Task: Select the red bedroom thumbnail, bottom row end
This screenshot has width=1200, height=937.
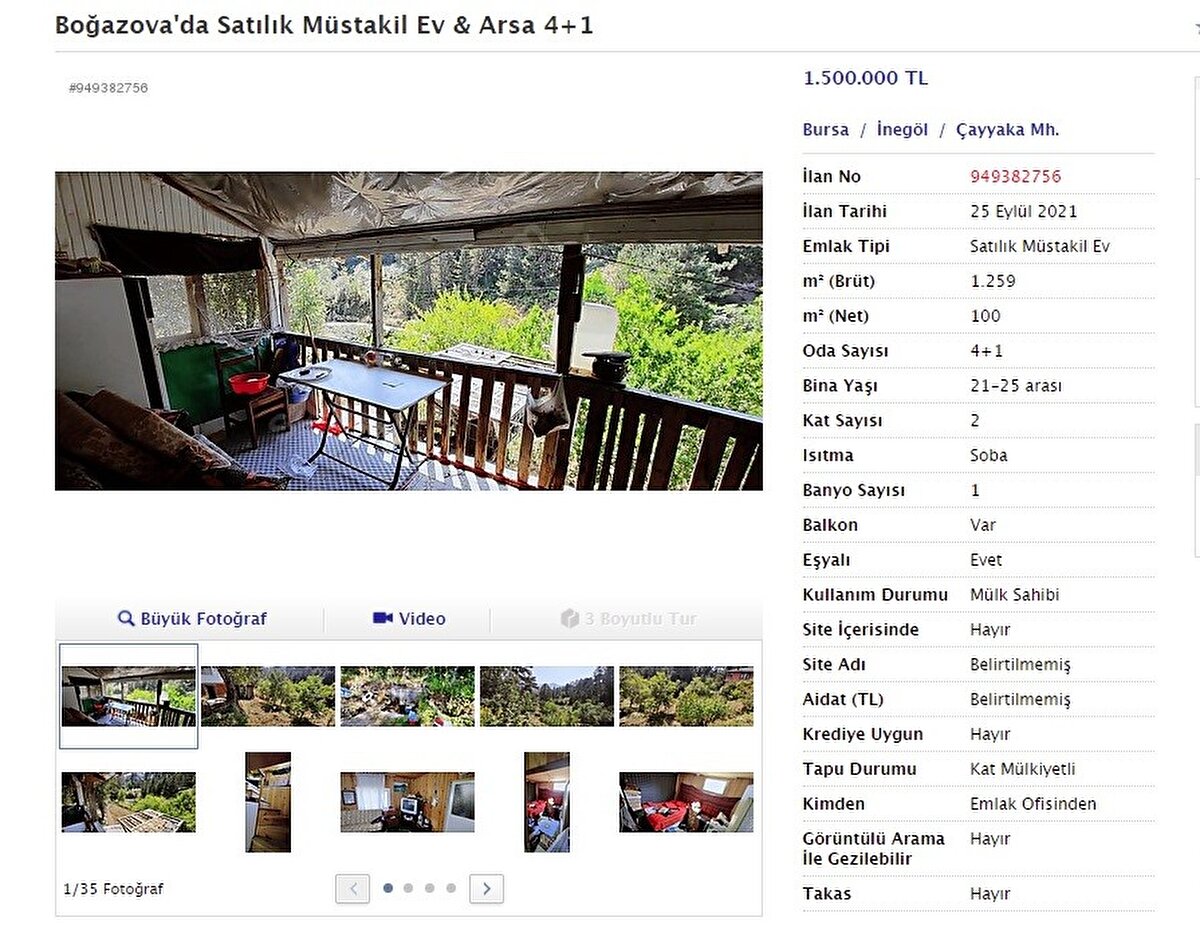Action: click(686, 802)
